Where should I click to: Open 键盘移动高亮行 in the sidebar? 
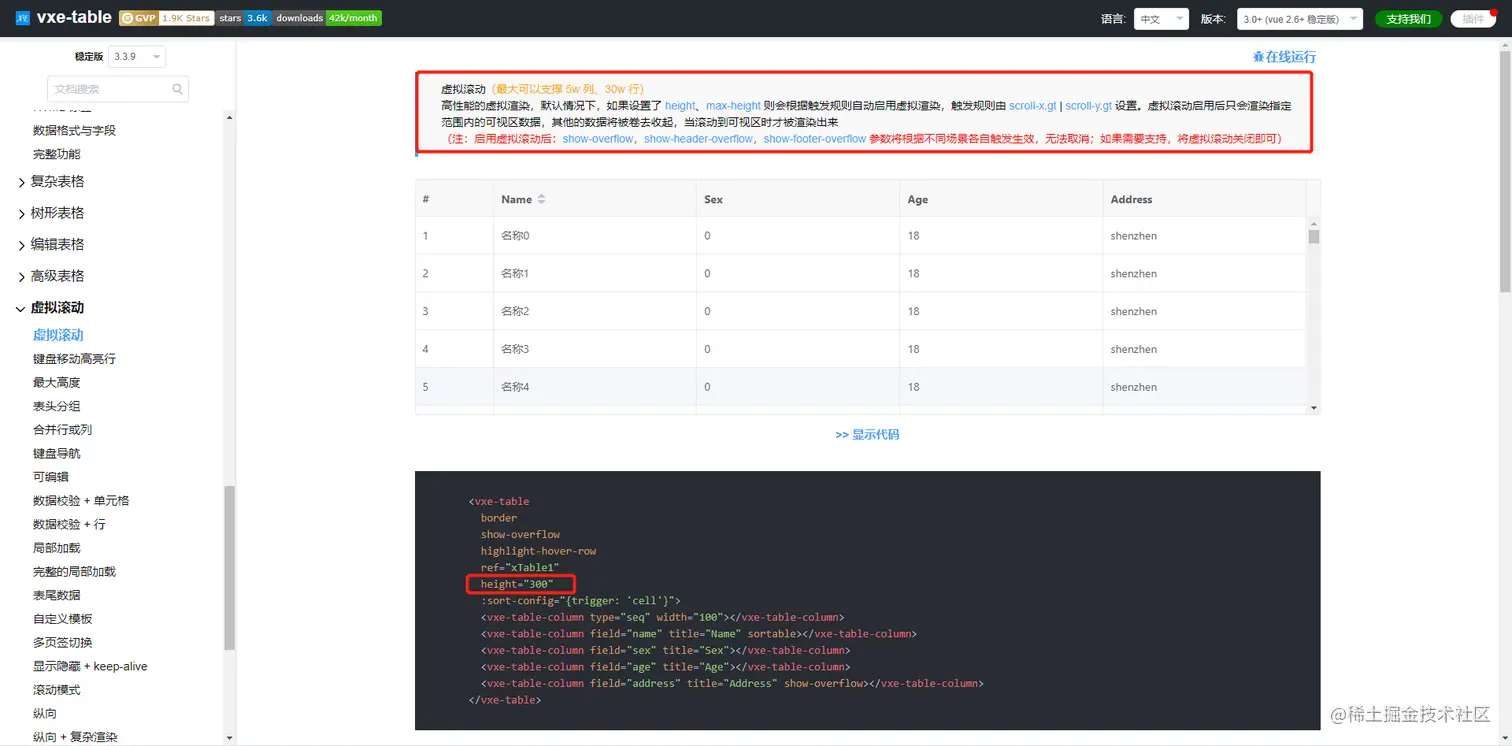75,359
